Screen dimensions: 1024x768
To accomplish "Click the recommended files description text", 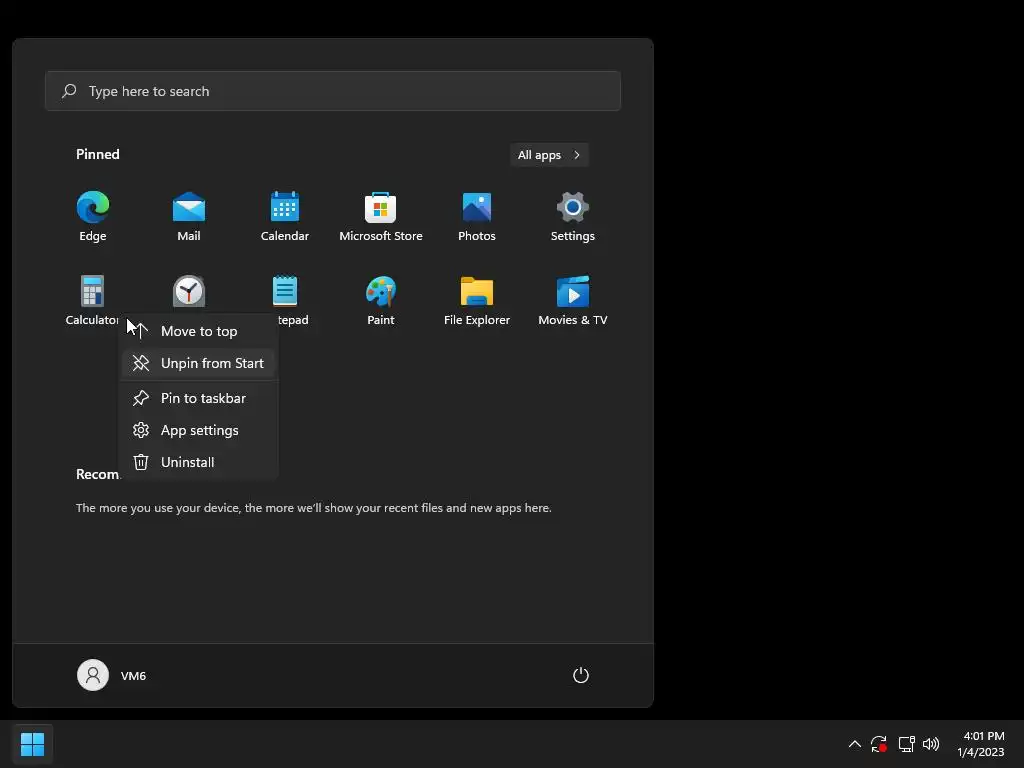I will (313, 508).
